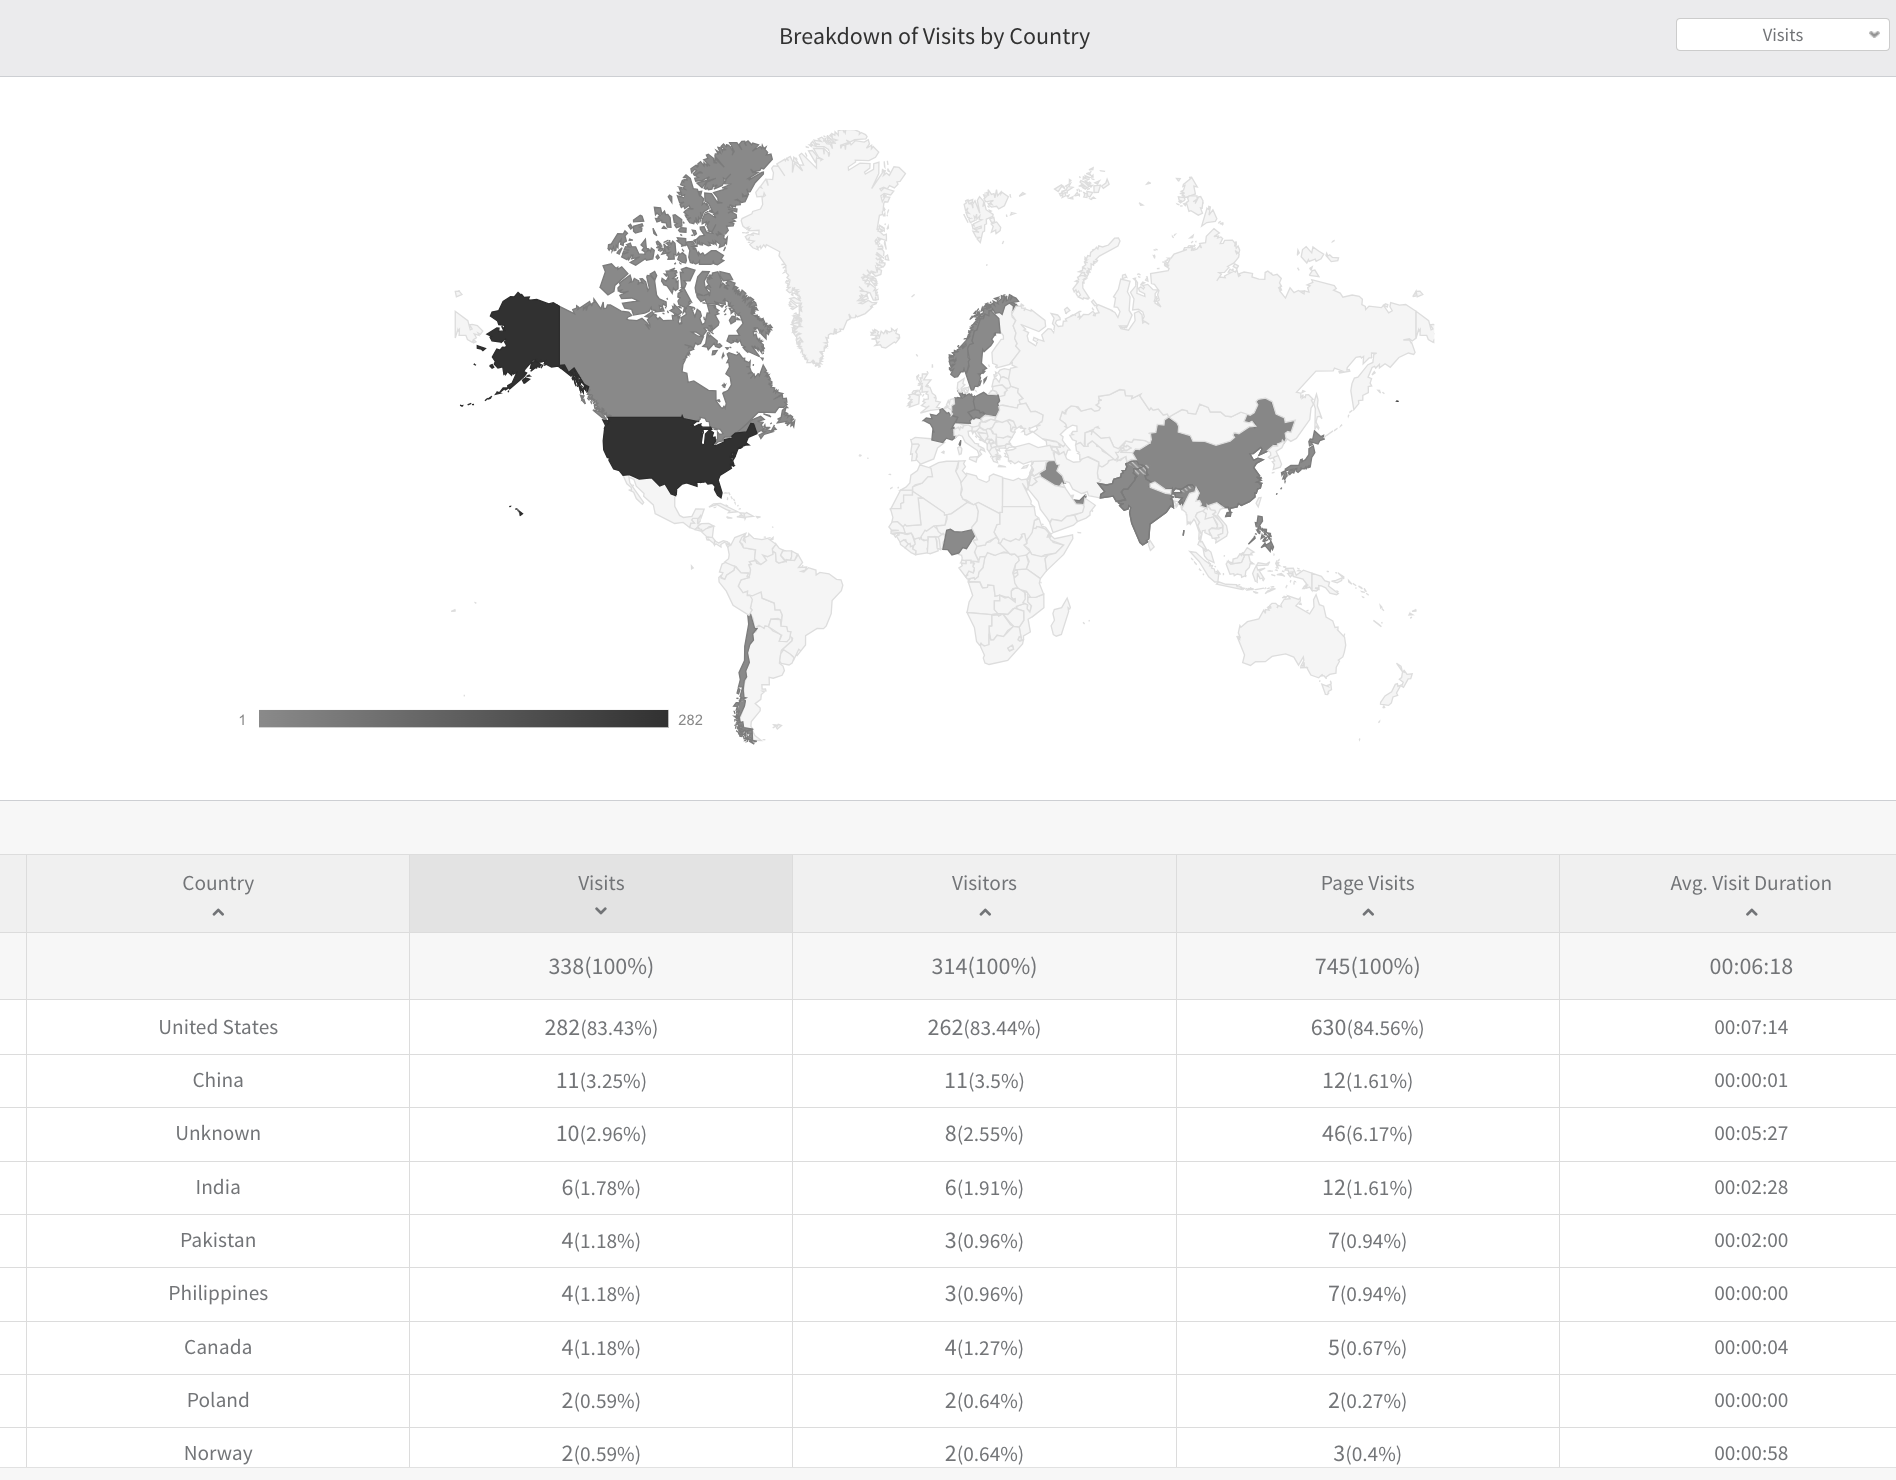Click the Unknown country cell

tap(218, 1133)
